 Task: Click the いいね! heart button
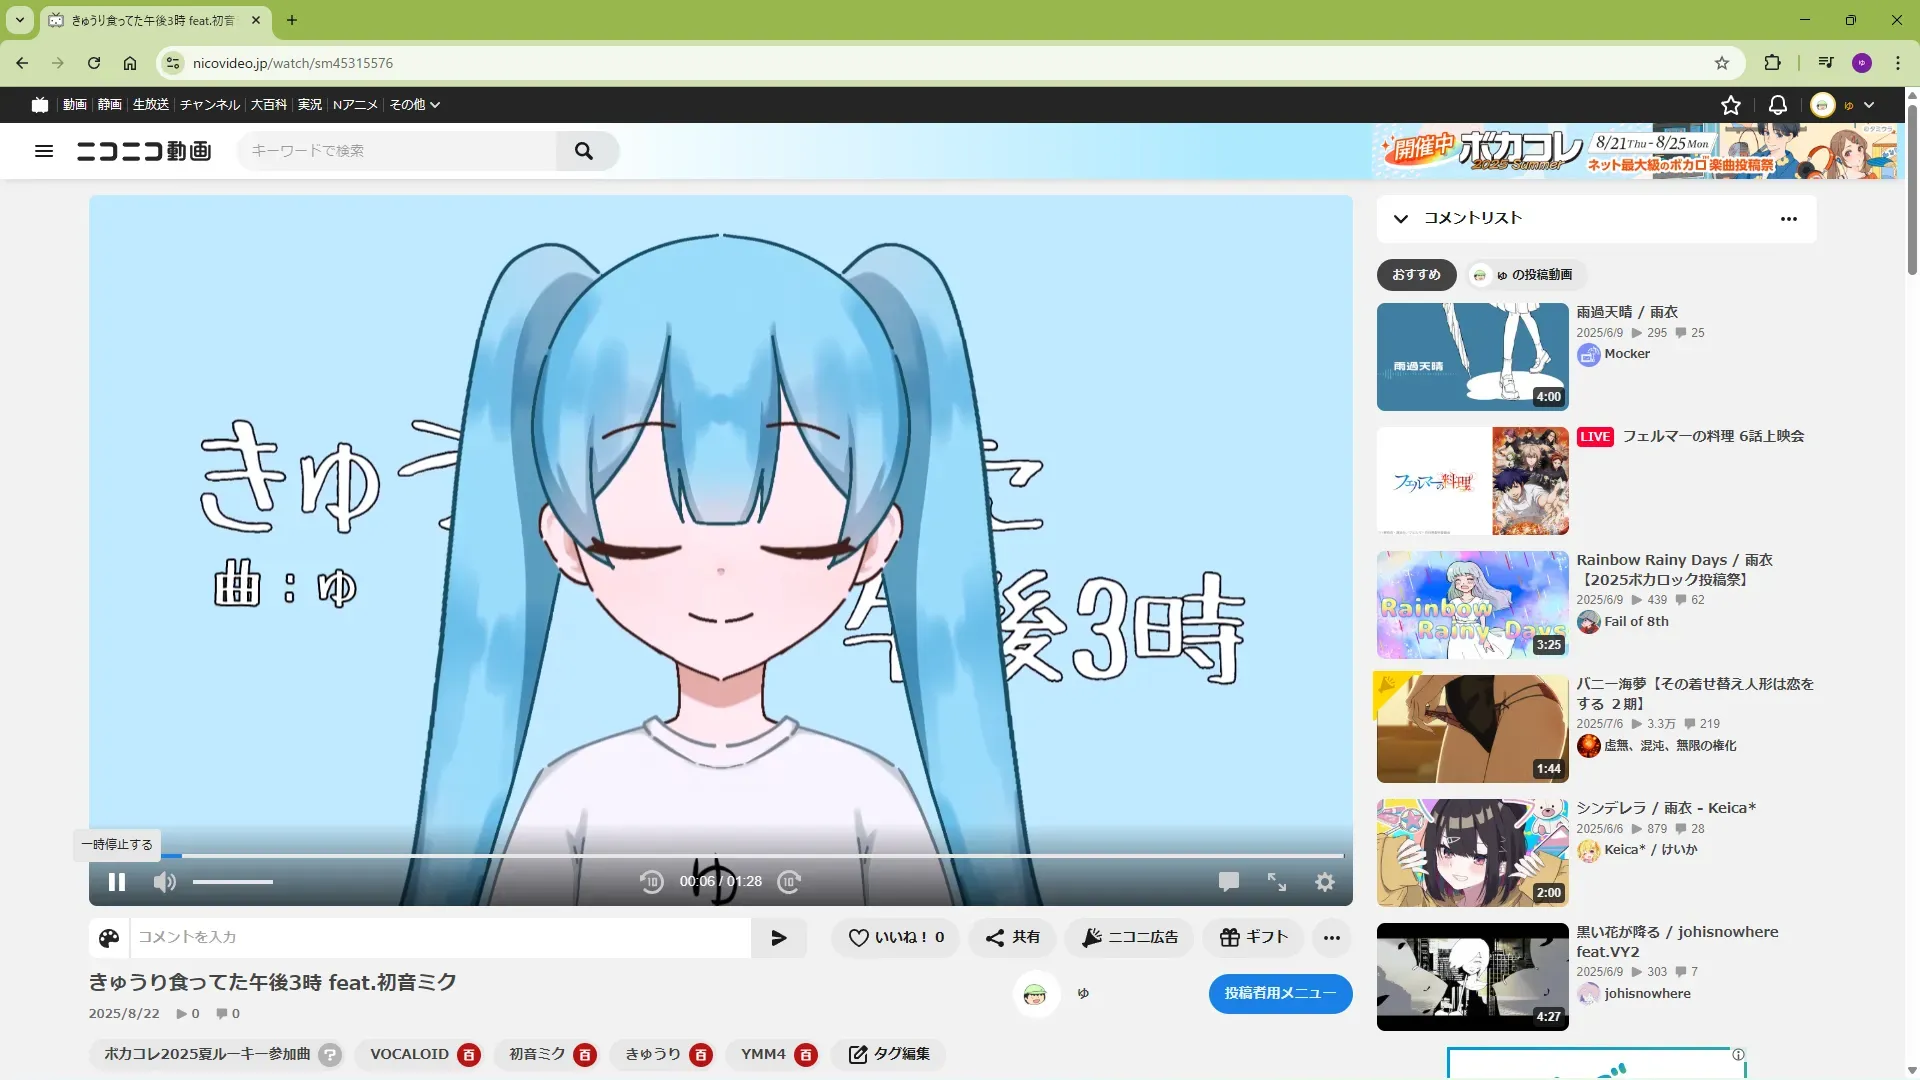[x=896, y=938]
